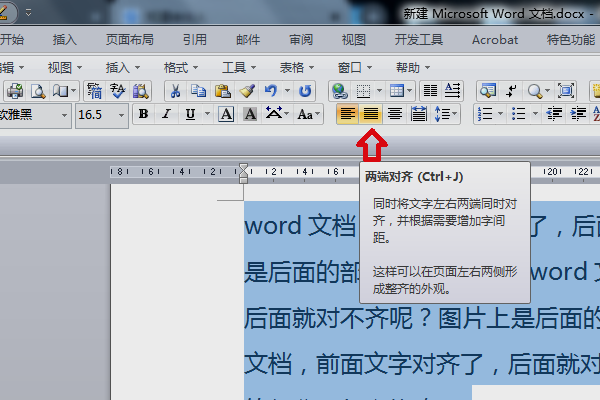Click the Full Screen view icon
Screen dimensions: 600x400
566,91
